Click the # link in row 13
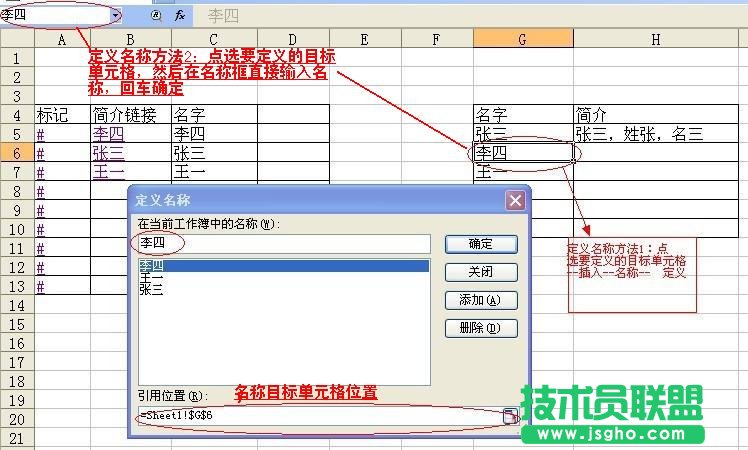Screen dimensions: 748x450 41,287
